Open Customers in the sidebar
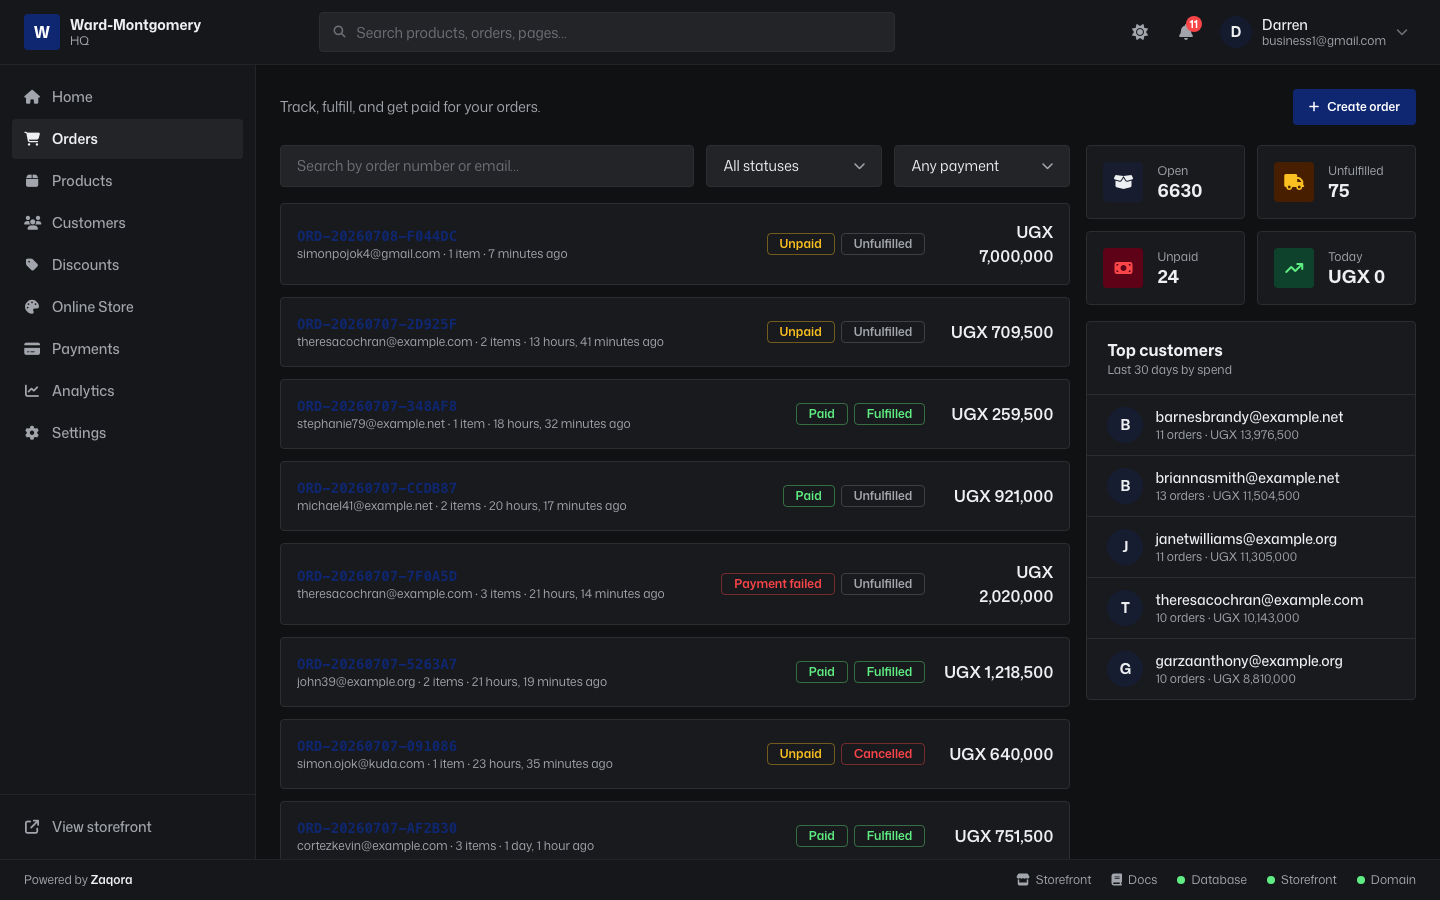1440x900 pixels. click(x=127, y=223)
